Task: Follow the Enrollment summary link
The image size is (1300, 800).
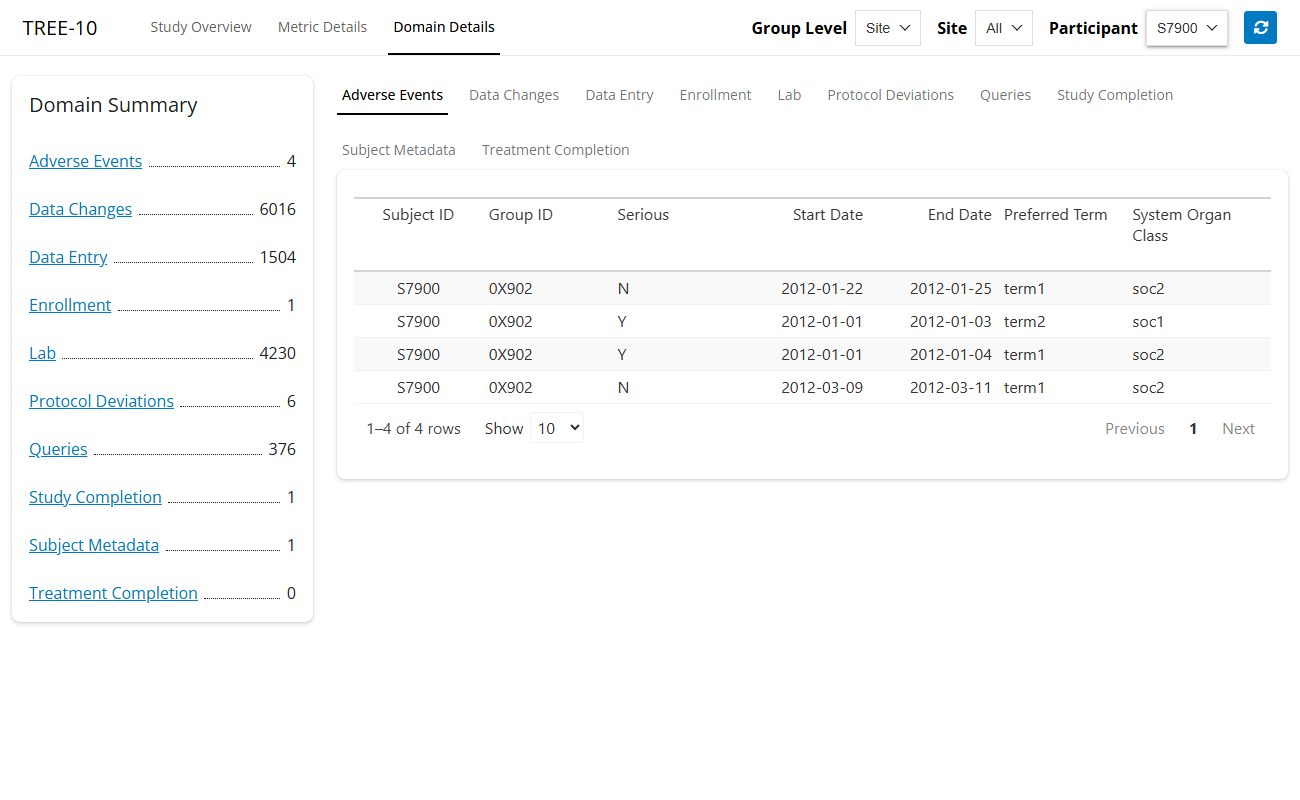Action: (x=70, y=305)
